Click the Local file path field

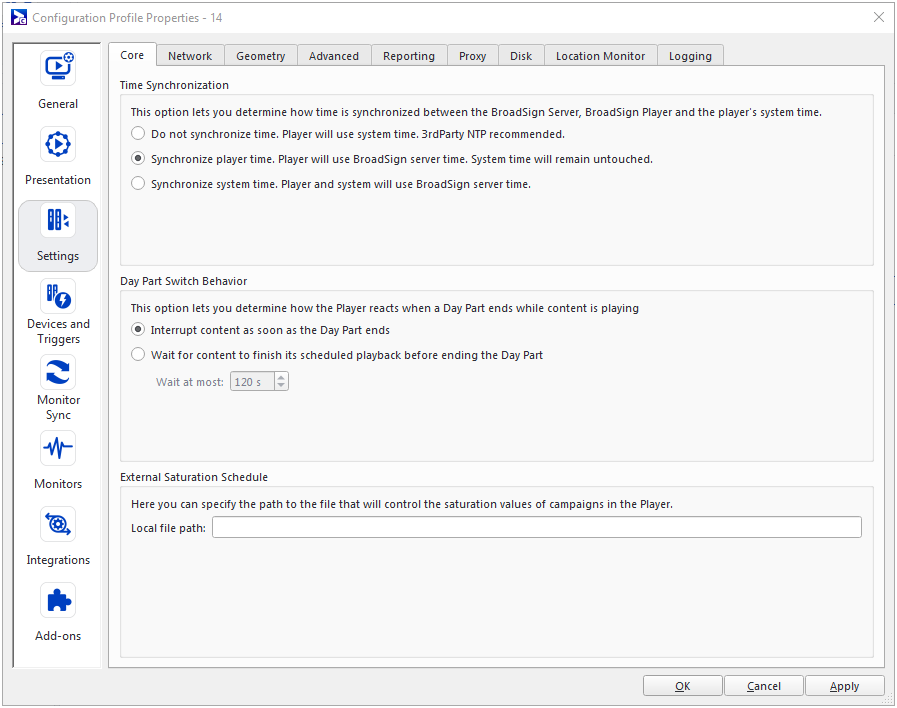[x=536, y=528]
